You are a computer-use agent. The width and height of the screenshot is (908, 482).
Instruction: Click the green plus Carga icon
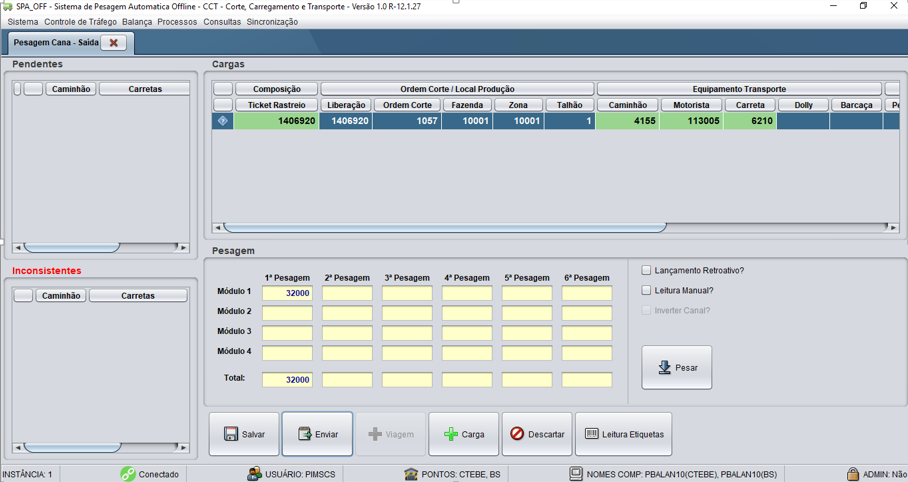[451, 434]
